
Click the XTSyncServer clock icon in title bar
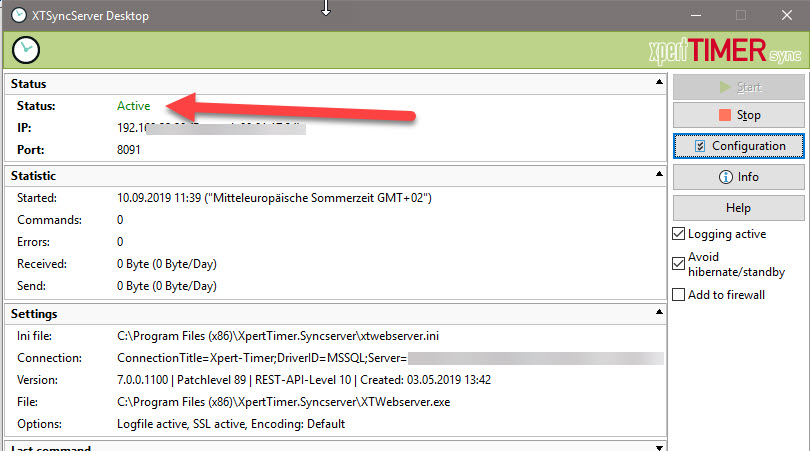coord(19,15)
